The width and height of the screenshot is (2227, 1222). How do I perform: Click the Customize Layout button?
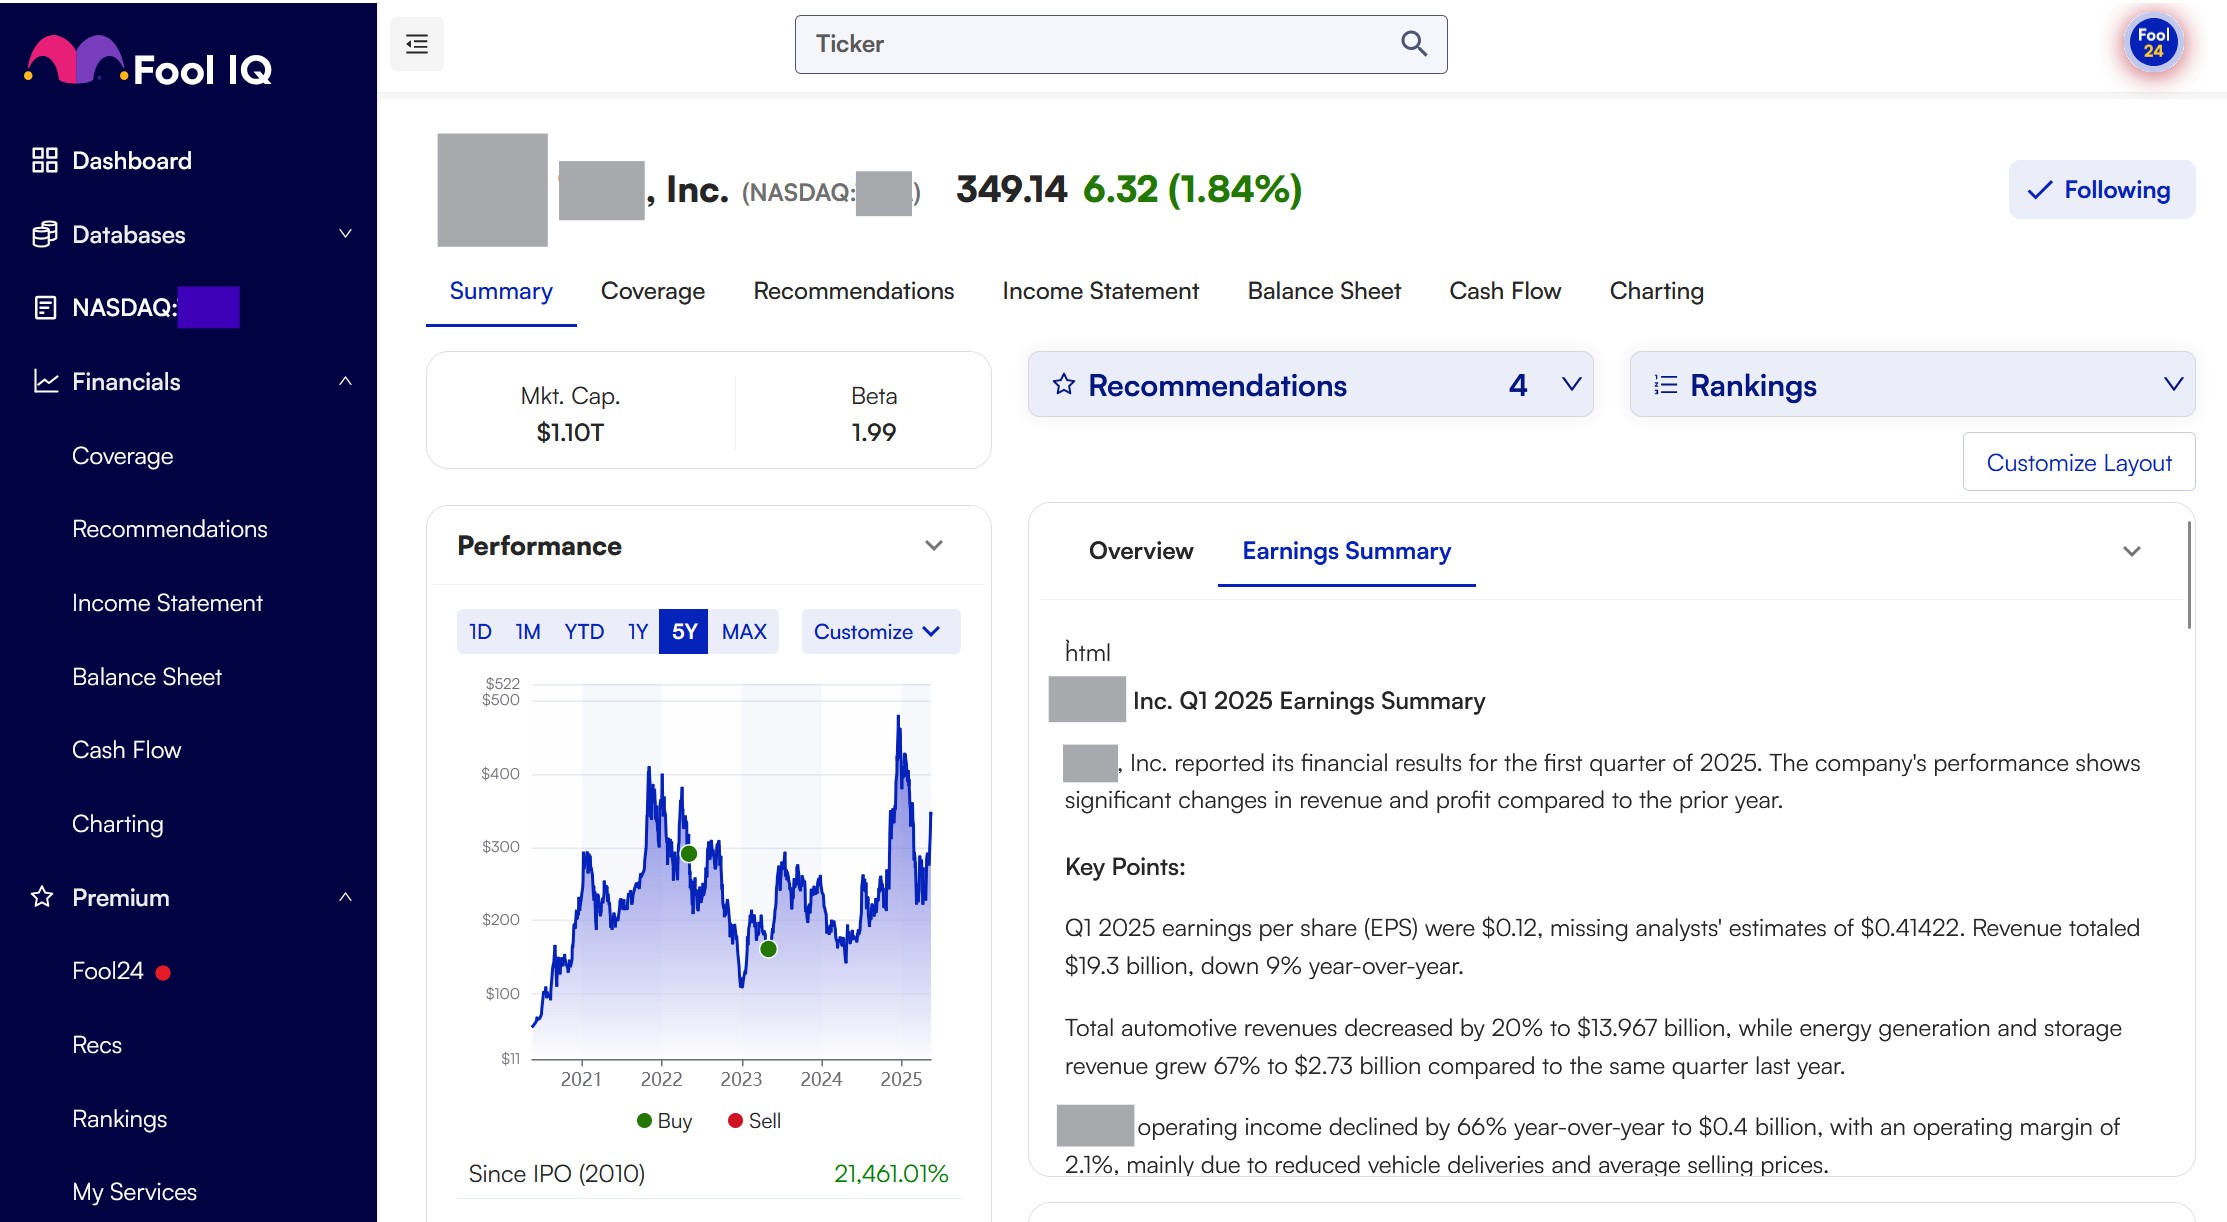pos(2078,463)
